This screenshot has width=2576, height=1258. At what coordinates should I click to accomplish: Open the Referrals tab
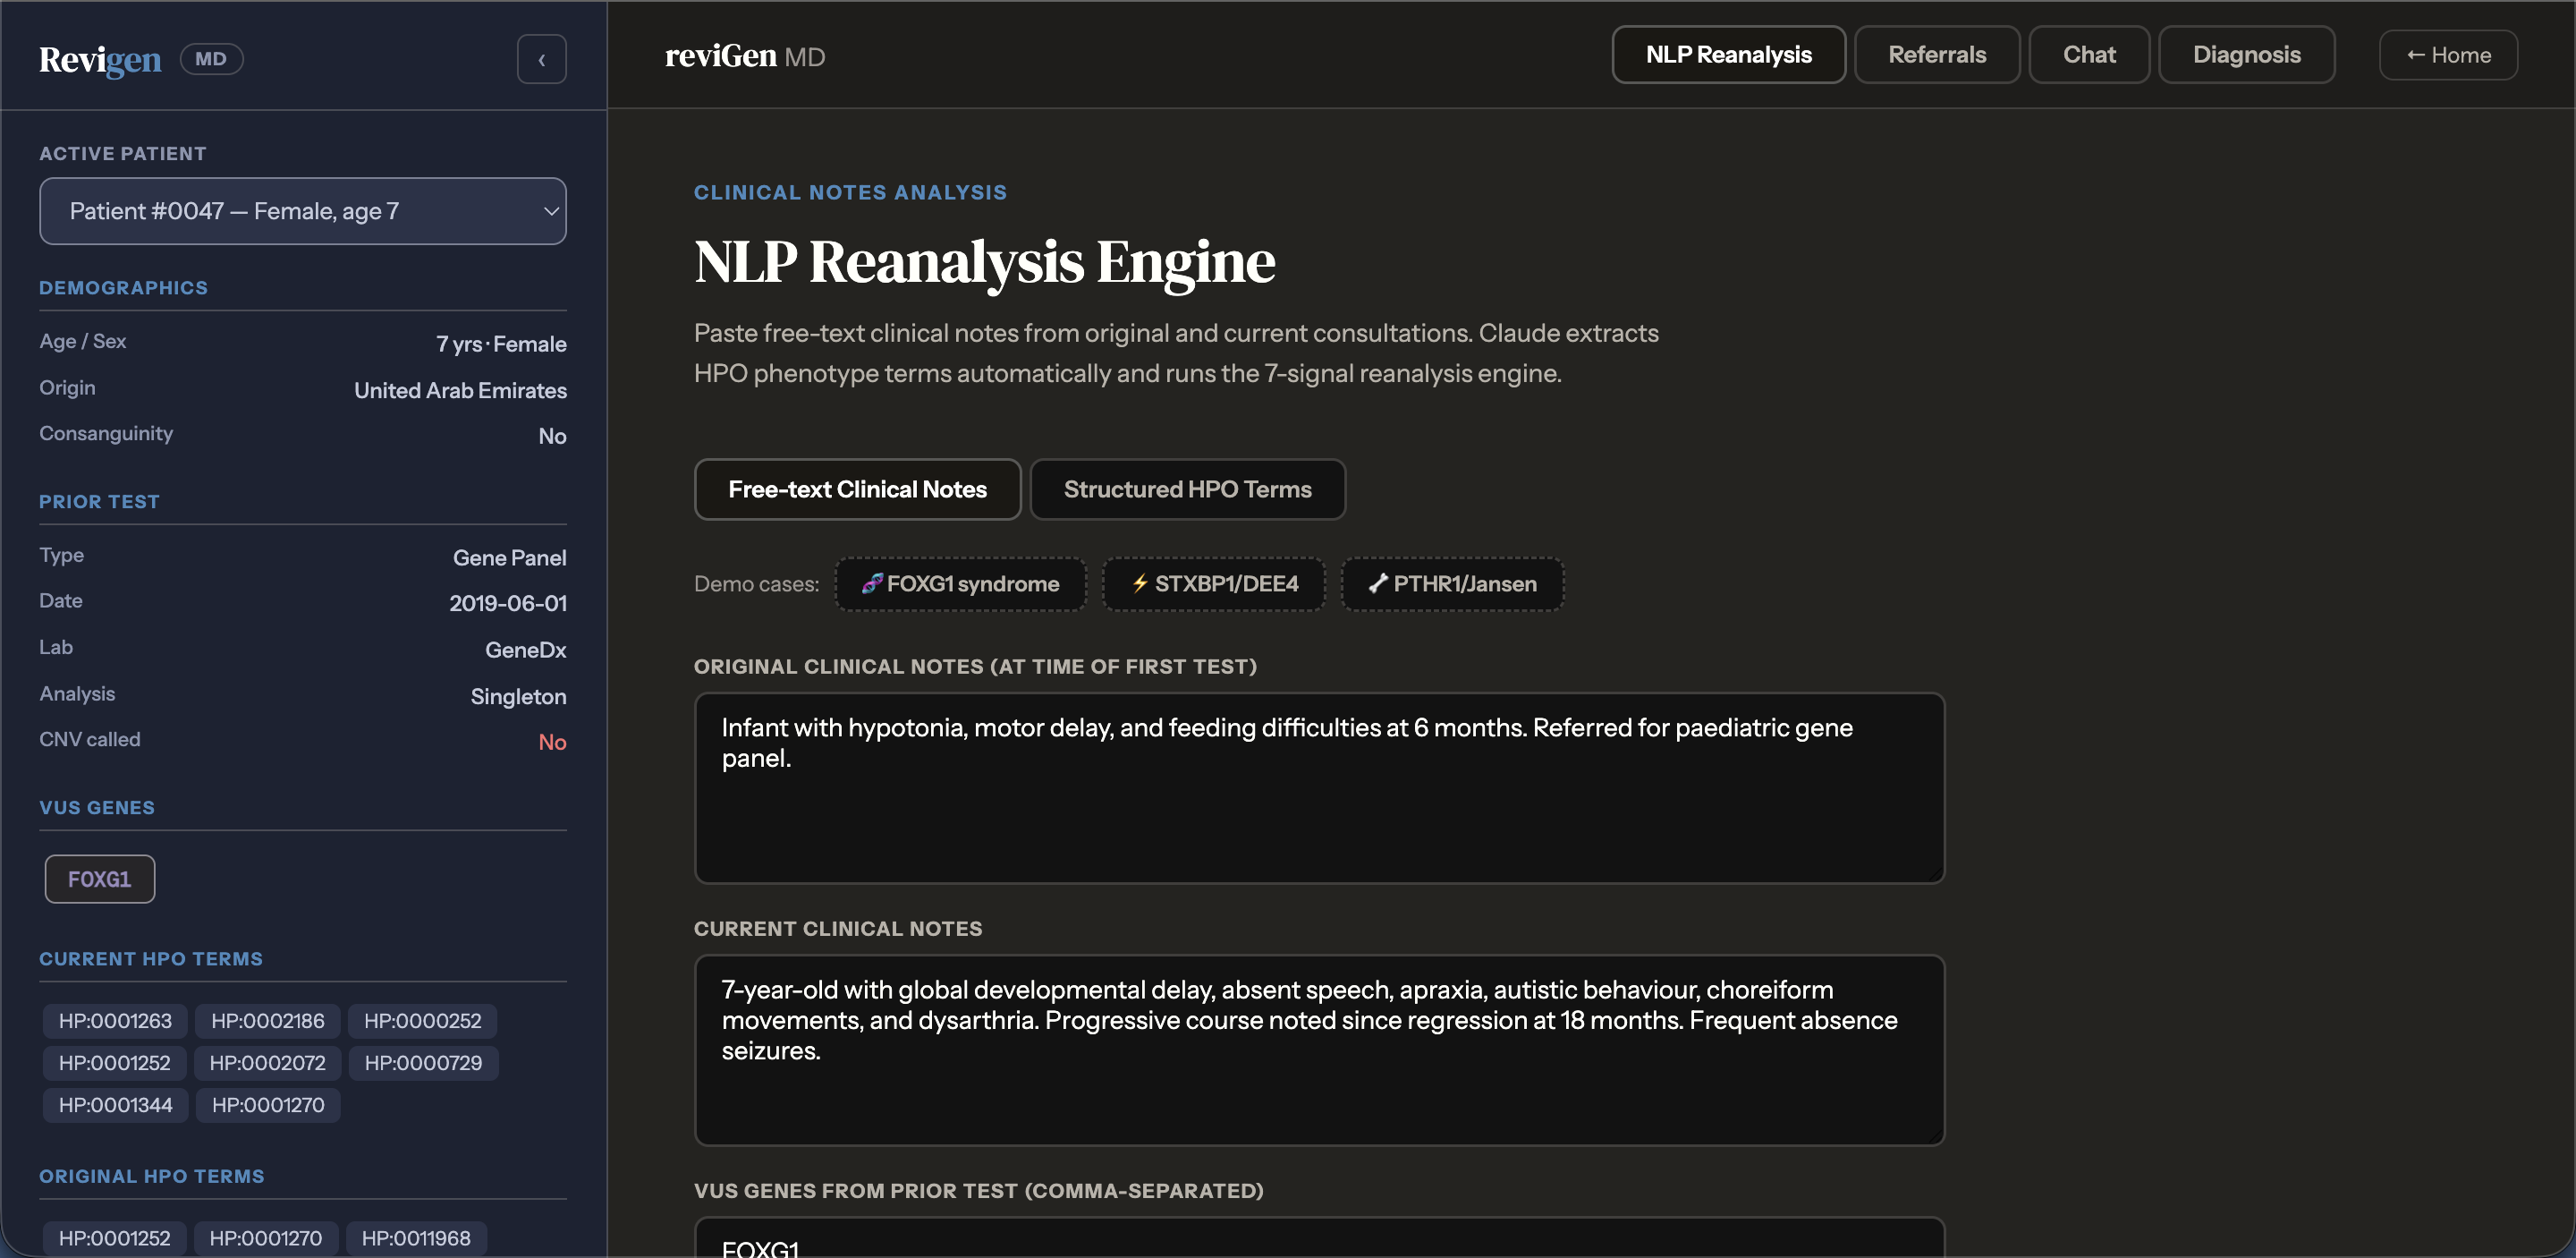click(1936, 55)
